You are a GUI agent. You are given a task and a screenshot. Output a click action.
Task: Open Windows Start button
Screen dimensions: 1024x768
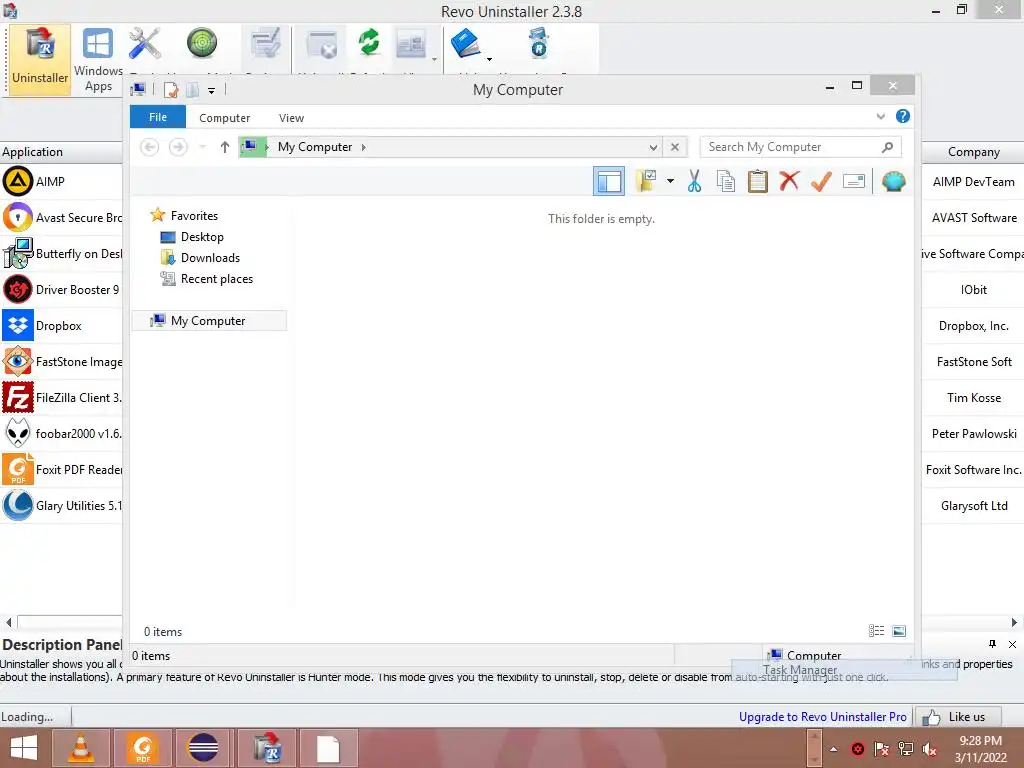pyautogui.click(x=24, y=748)
